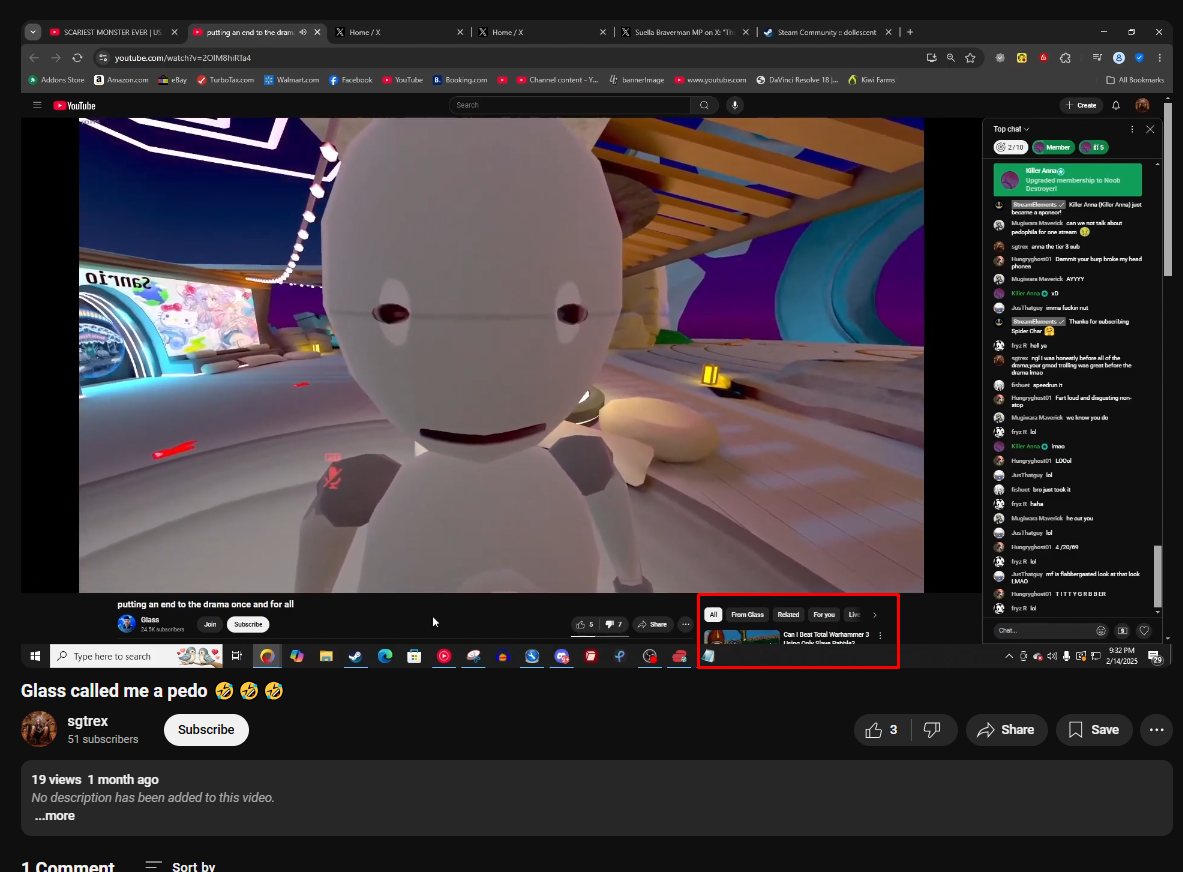The width and height of the screenshot is (1183, 872).
Task: Bookmark page with the star icon
Action: pos(970,58)
